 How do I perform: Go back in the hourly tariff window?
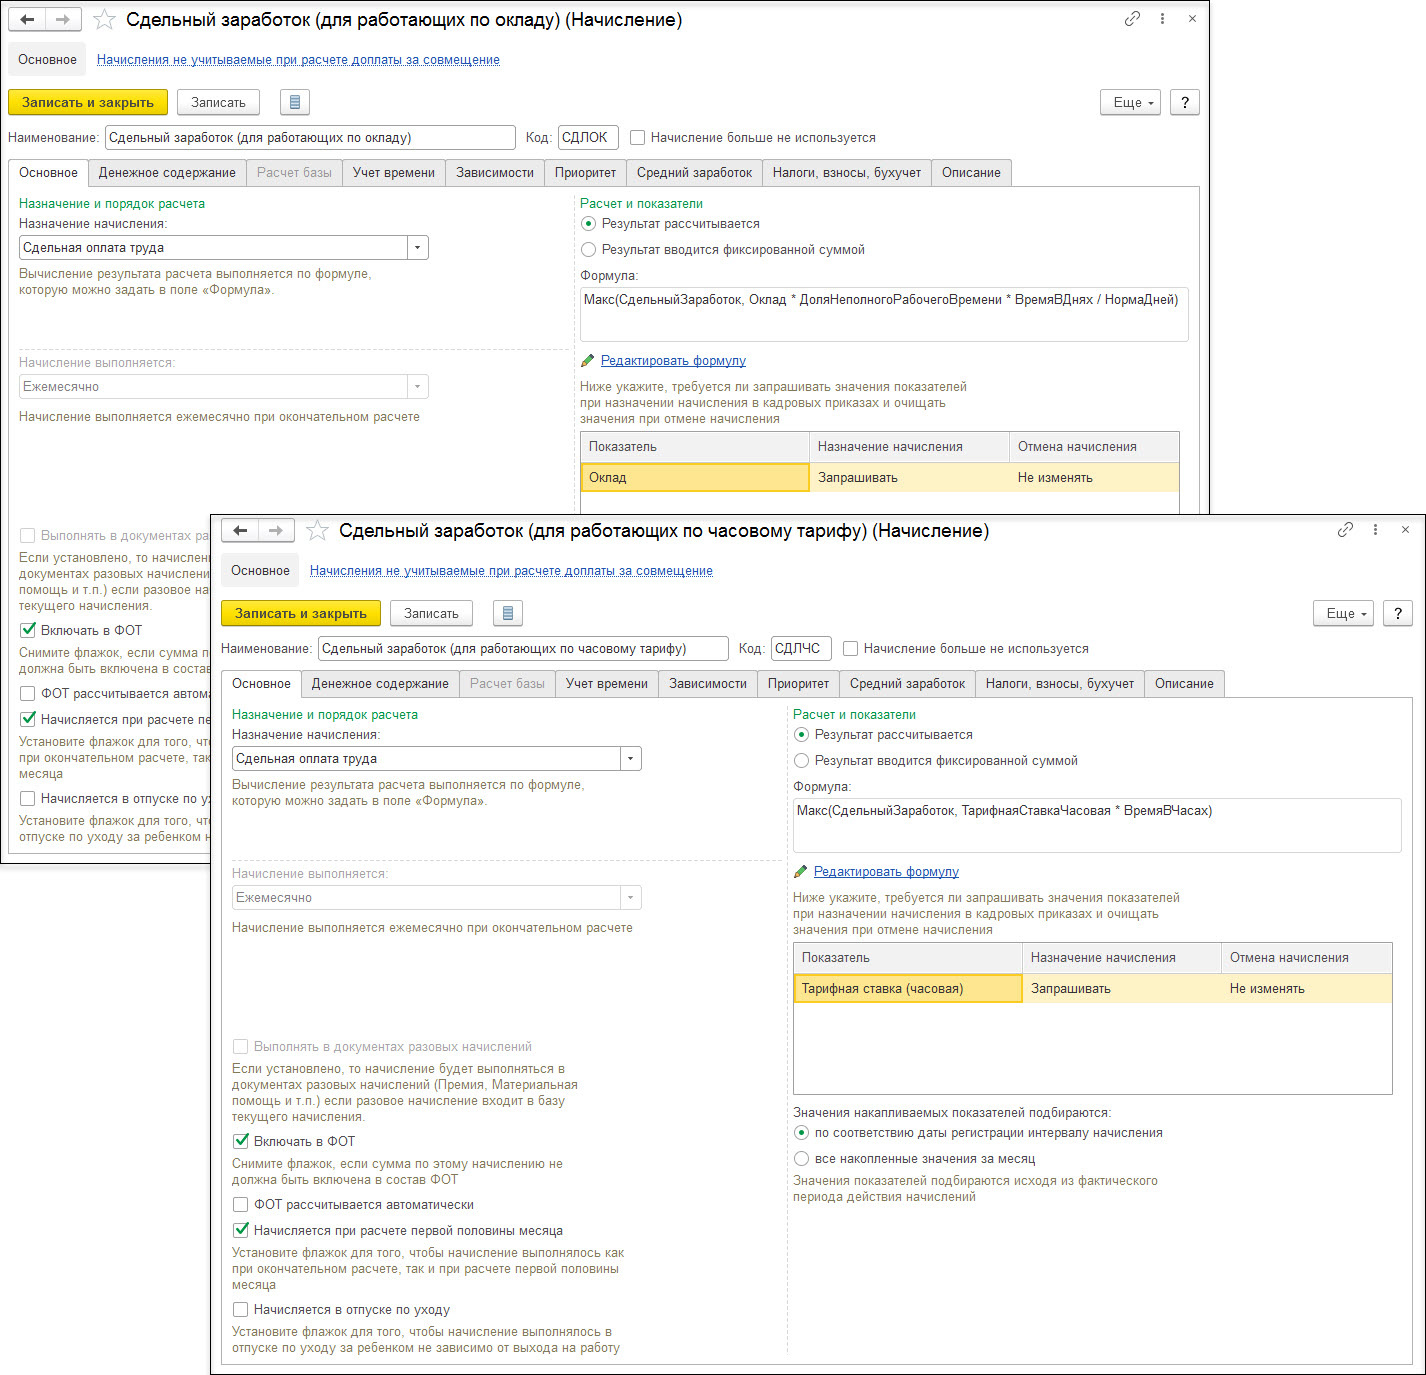(x=240, y=531)
